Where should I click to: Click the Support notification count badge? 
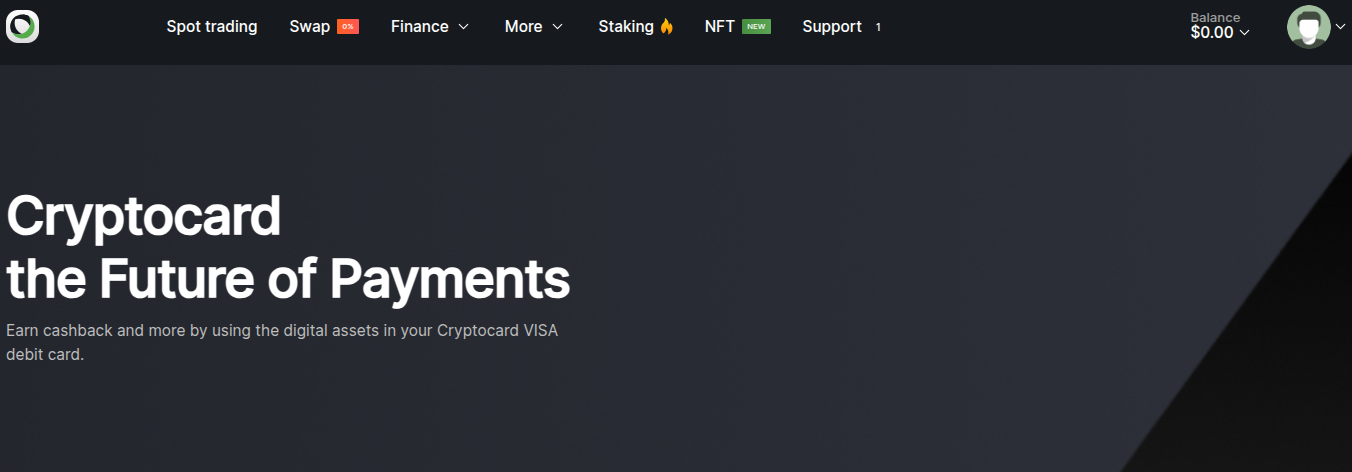tap(878, 27)
